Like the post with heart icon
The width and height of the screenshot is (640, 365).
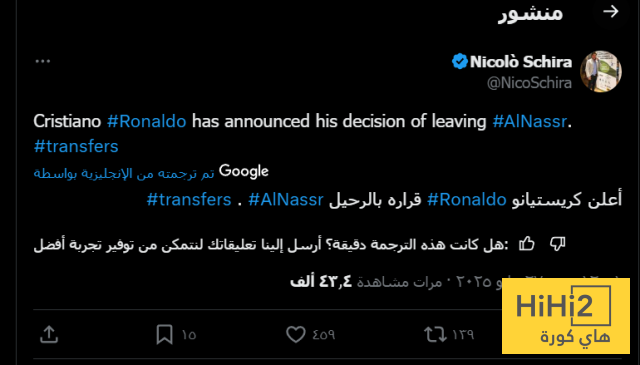point(296,334)
